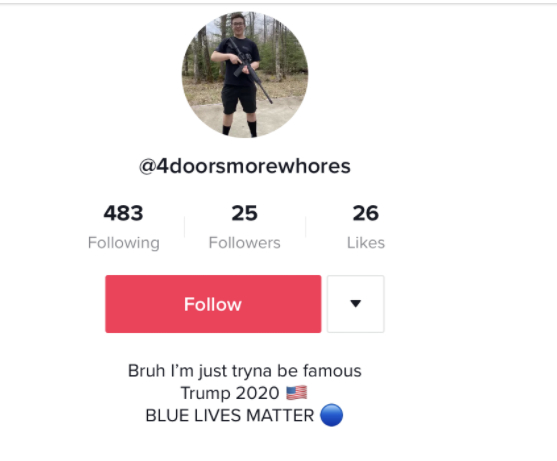Click the blue circle emoji in bio
The image size is (557, 461).
click(x=331, y=415)
